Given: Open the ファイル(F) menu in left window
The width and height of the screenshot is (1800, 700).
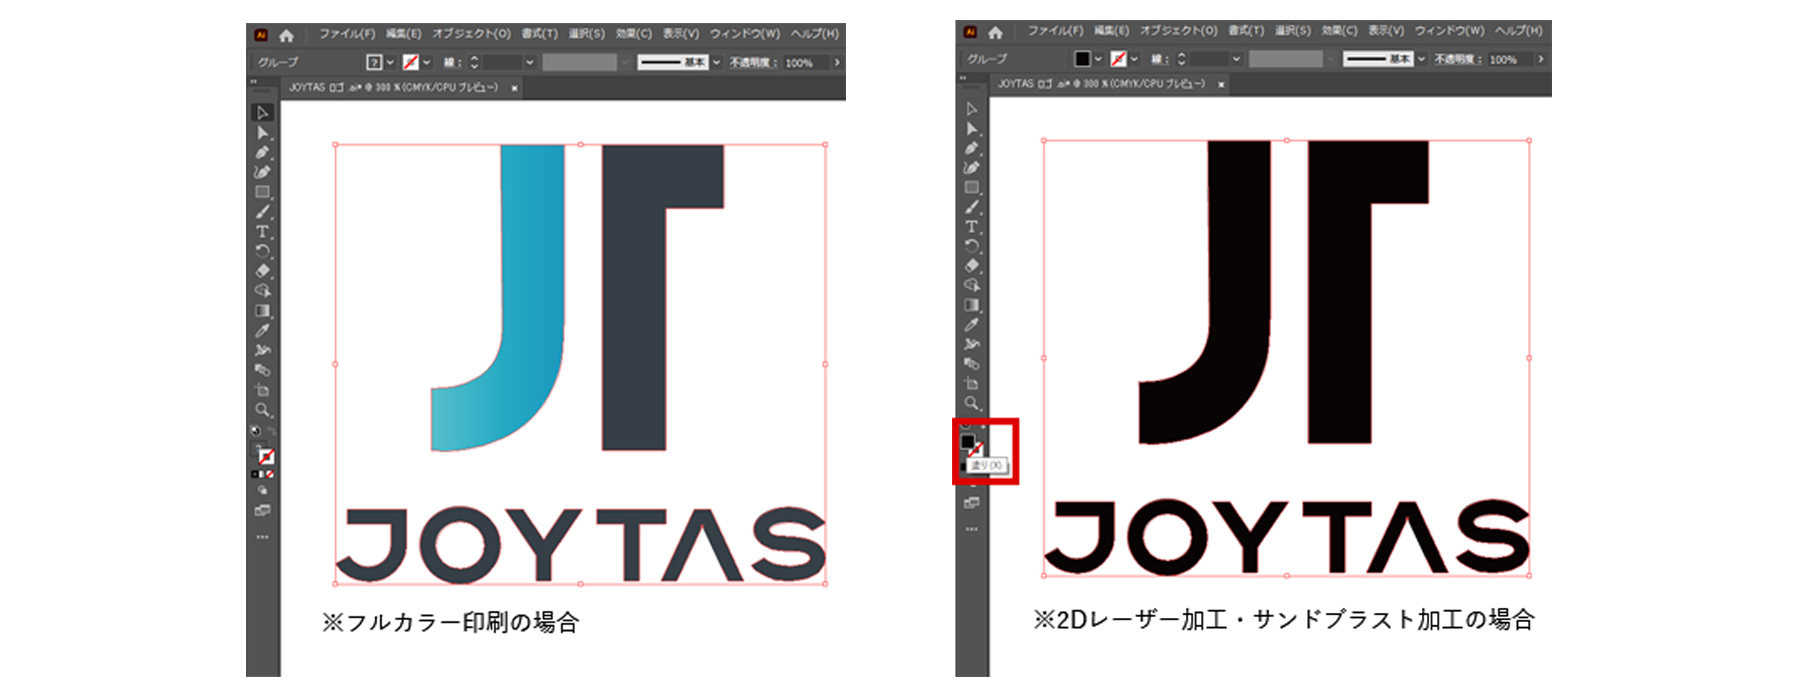Looking at the screenshot, I should point(347,34).
